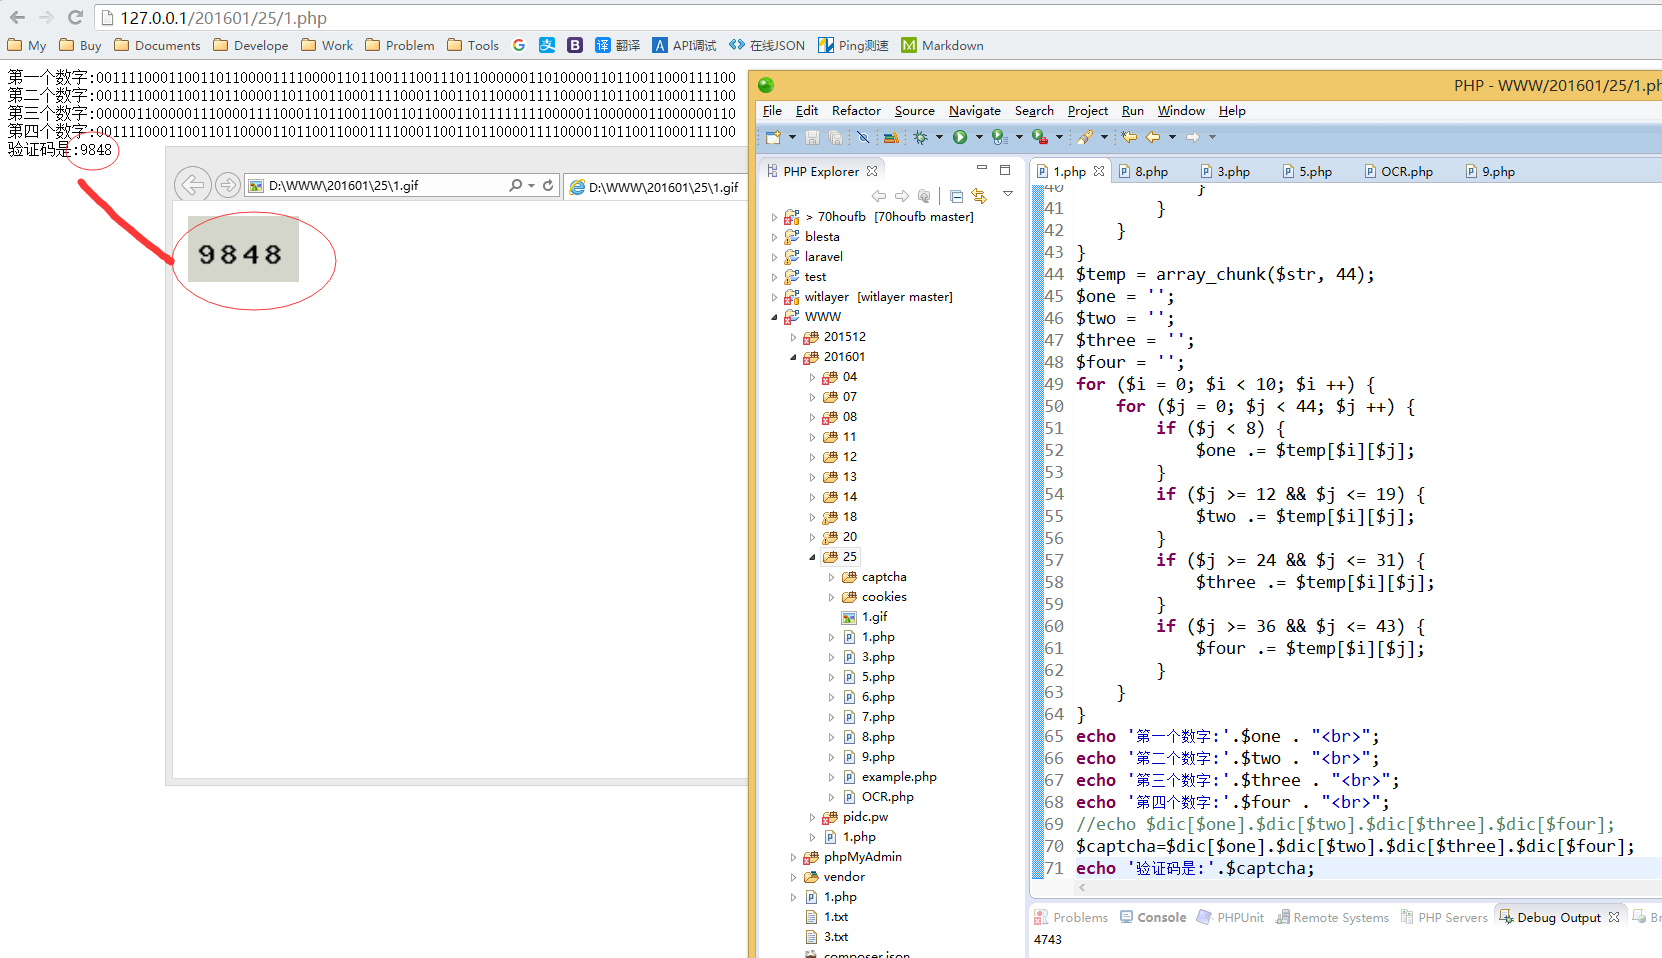Click the Last Edit Location arrow icon
Viewport: 1662px width, 958px height.
[1129, 137]
